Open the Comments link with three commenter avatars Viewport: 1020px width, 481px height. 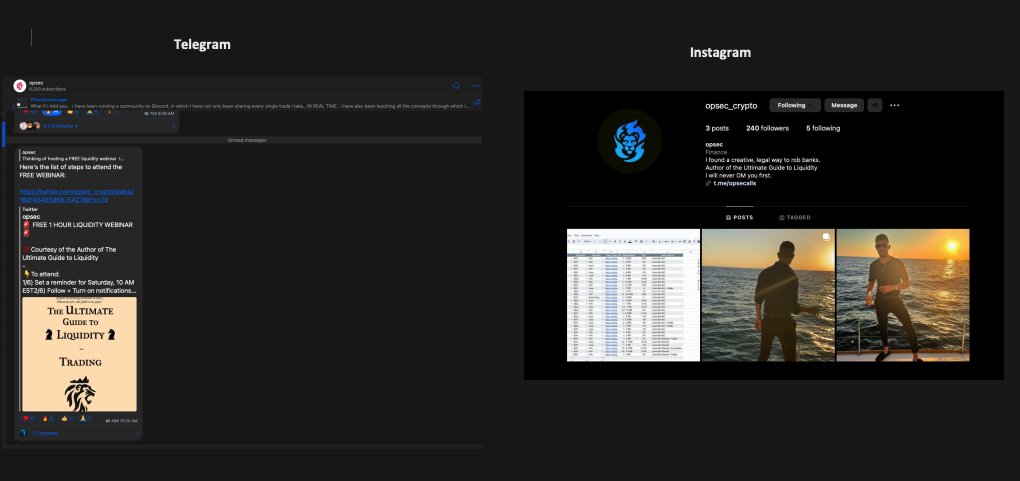60,126
